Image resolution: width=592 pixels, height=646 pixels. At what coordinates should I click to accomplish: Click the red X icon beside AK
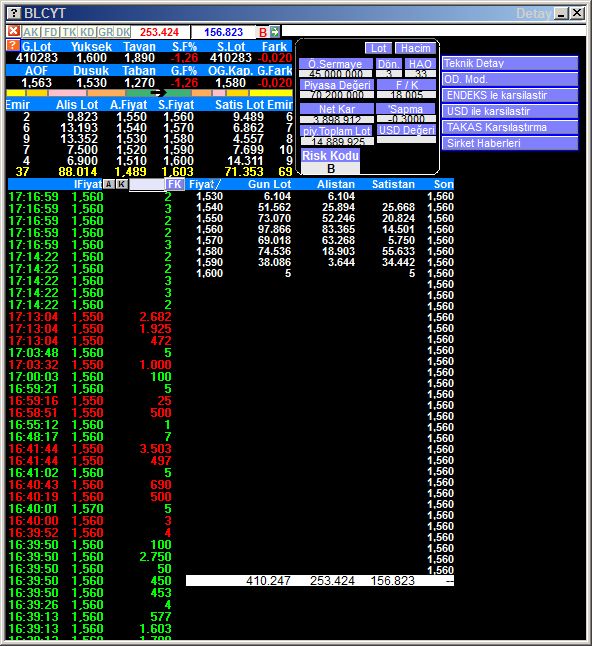pos(14,31)
